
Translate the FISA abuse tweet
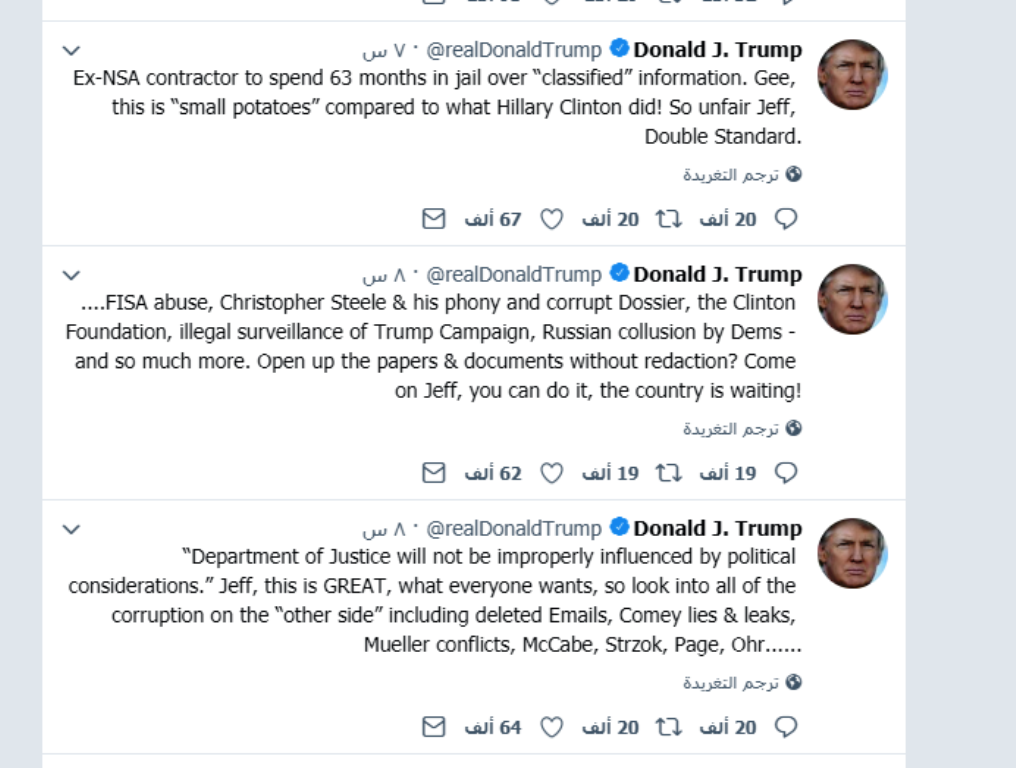742,428
